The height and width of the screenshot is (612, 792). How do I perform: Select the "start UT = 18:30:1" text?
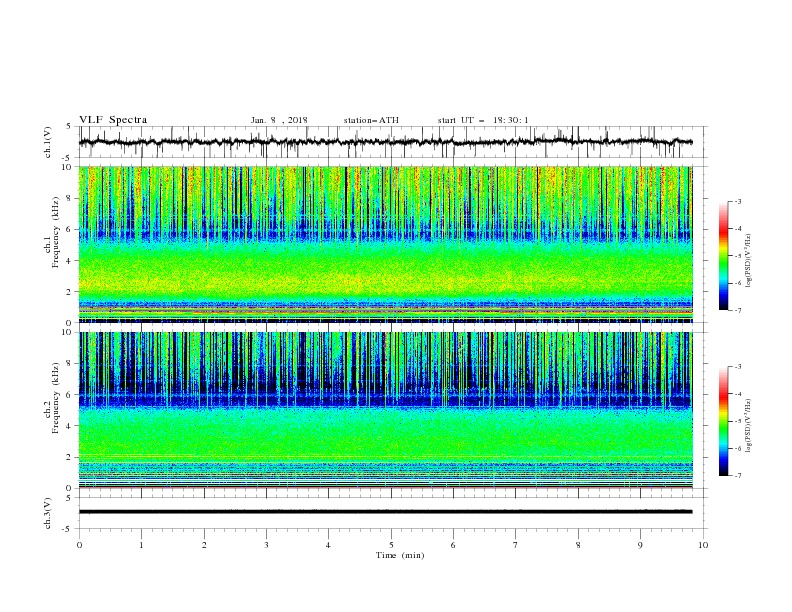point(483,120)
